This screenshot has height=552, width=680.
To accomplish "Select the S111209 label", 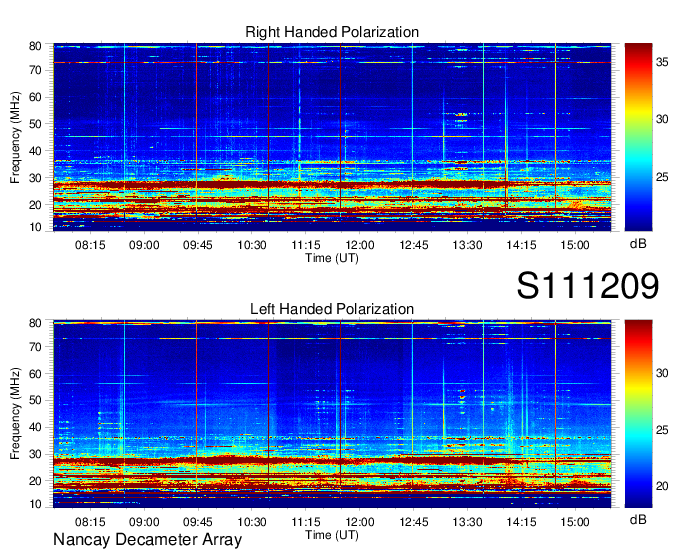I will 588,286.
